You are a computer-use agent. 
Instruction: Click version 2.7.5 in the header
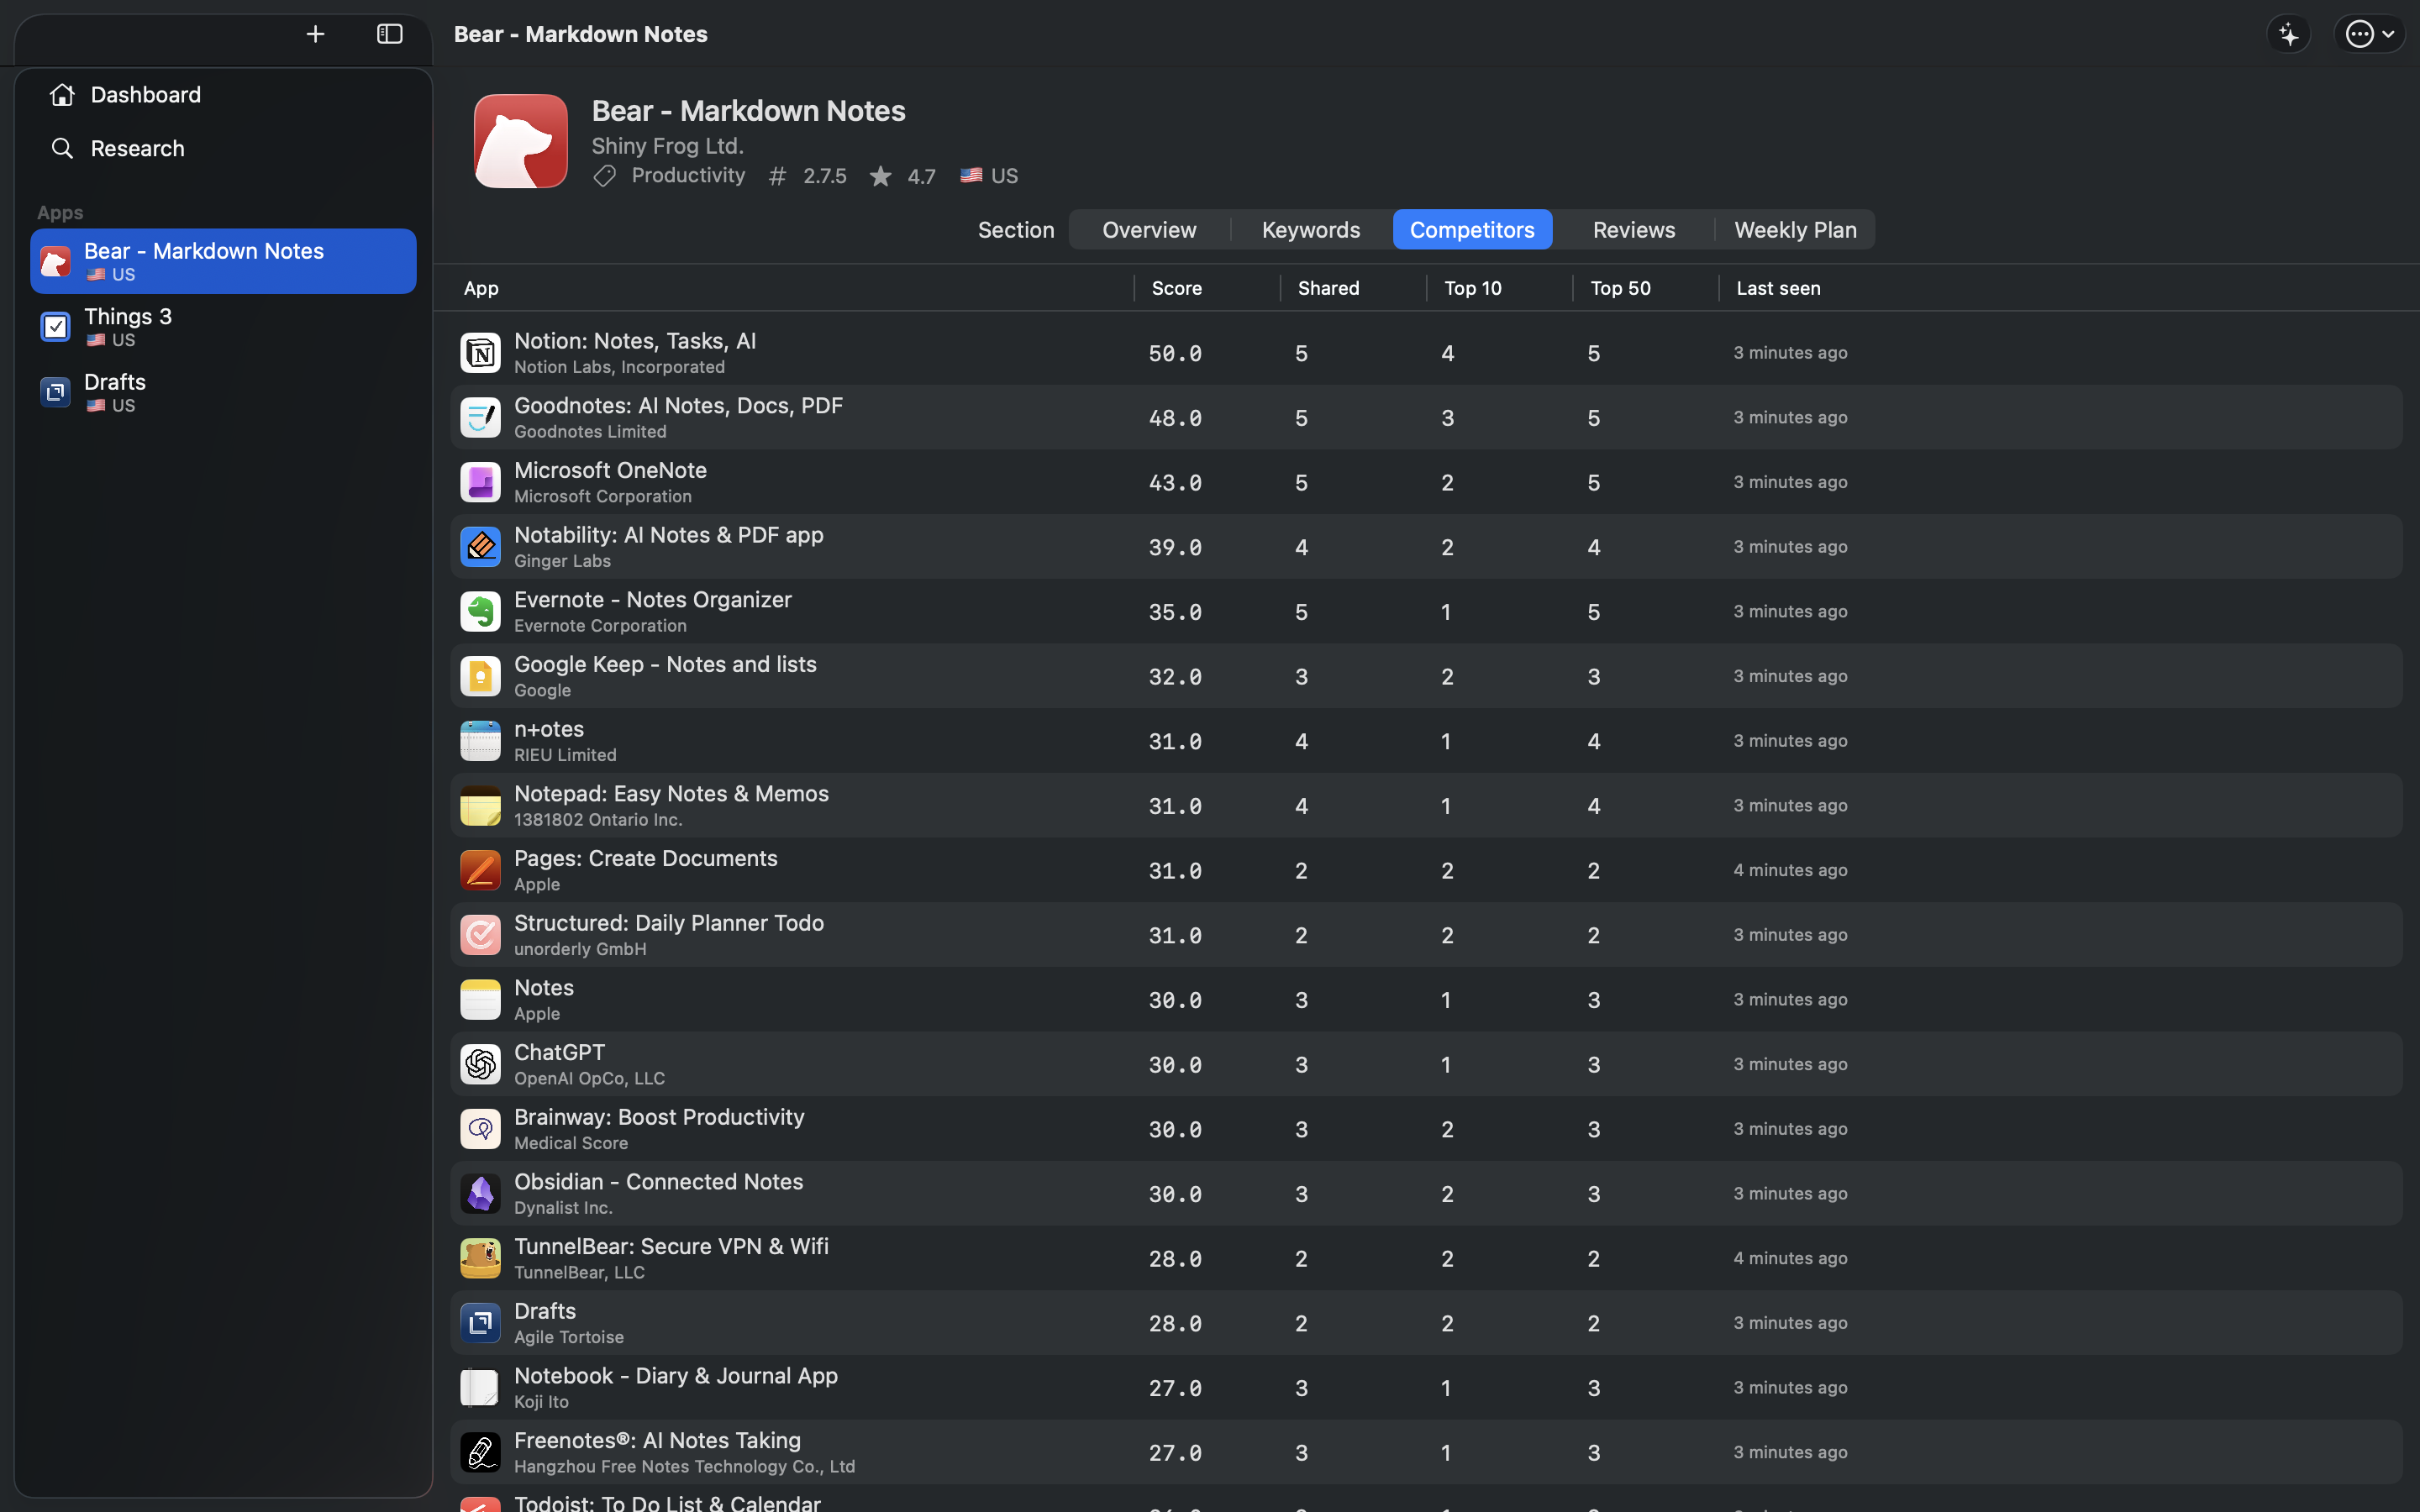click(824, 176)
